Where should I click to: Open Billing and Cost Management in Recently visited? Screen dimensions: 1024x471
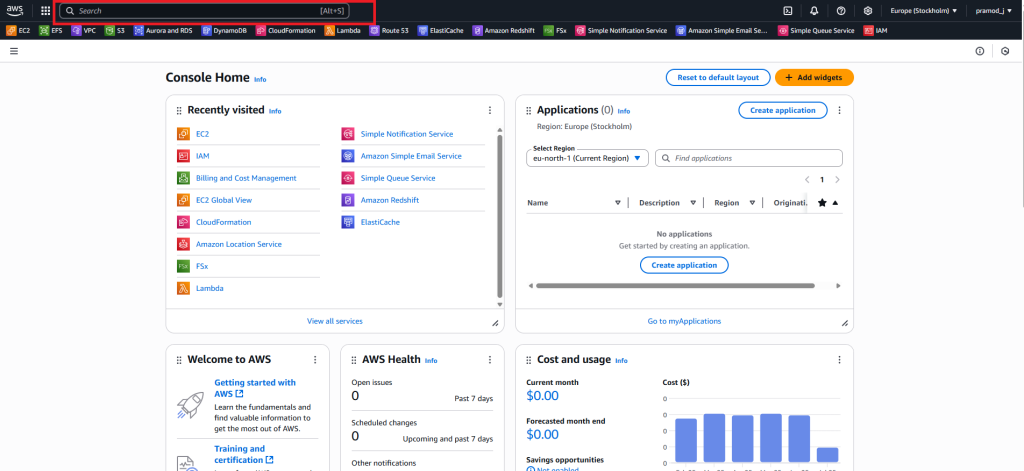246,178
